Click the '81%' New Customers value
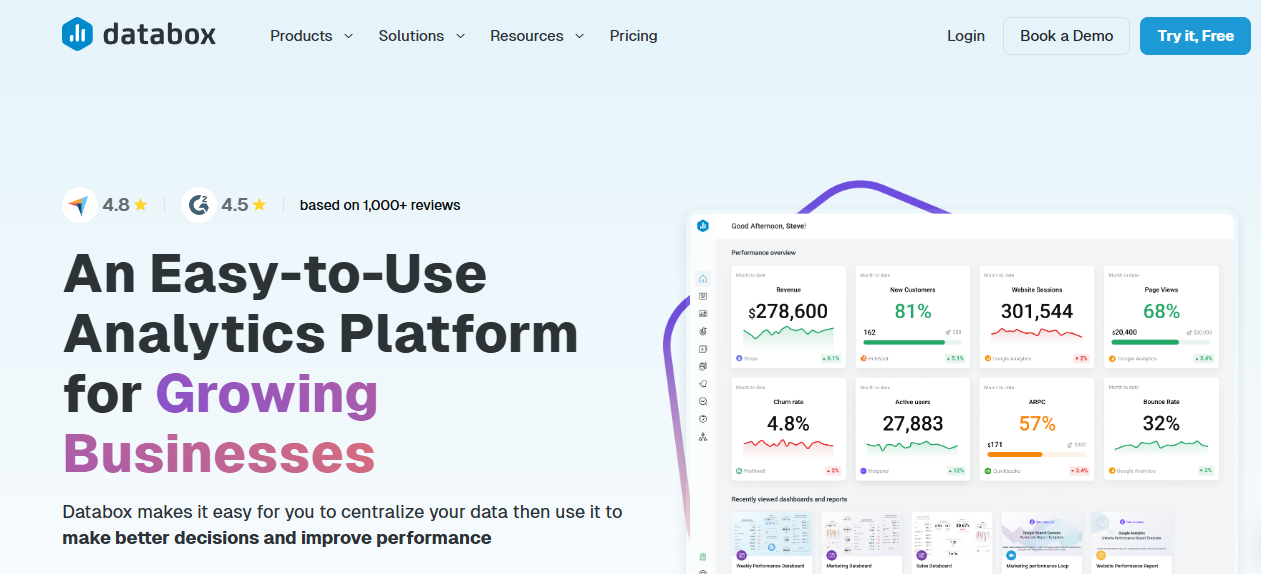This screenshot has height=574, width=1261. pyautogui.click(x=913, y=311)
